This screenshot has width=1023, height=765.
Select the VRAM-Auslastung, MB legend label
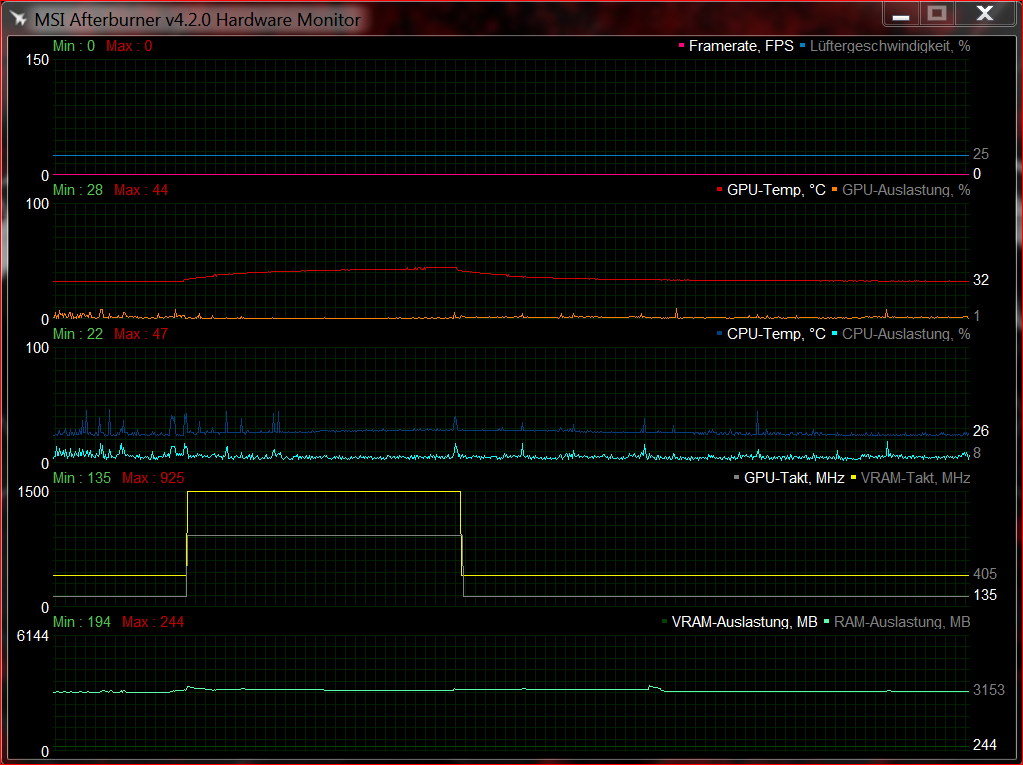point(744,622)
